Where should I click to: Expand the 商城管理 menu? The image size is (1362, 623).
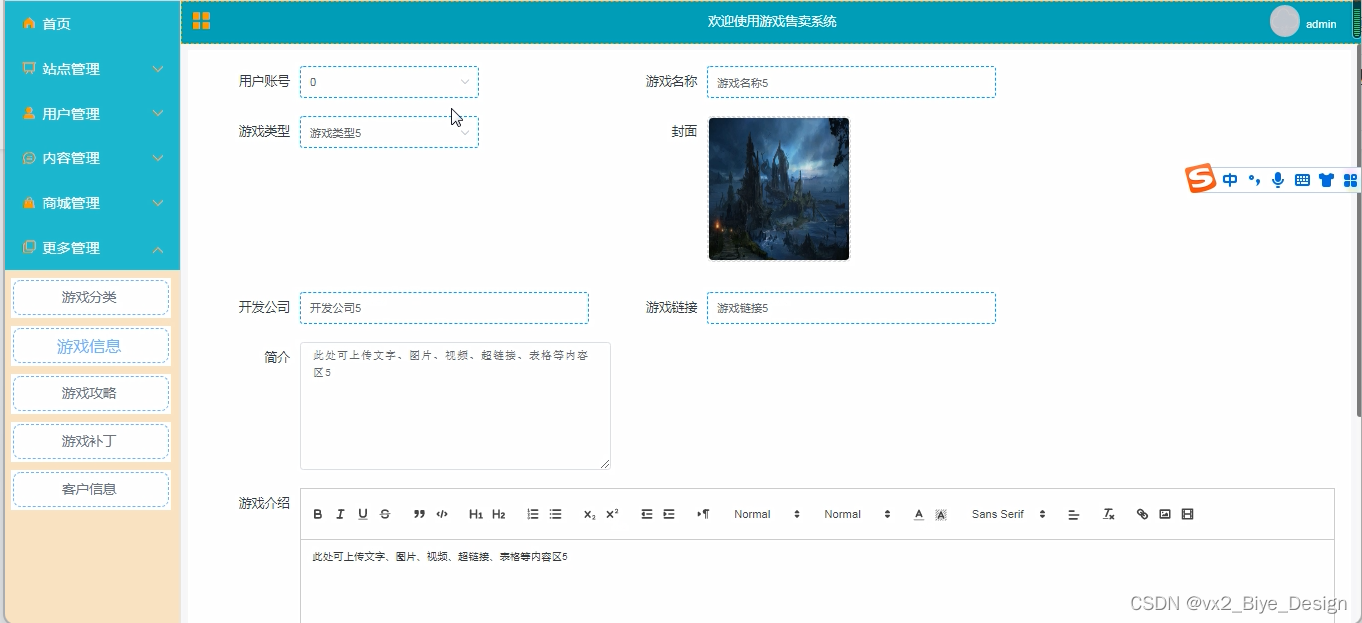pos(92,203)
